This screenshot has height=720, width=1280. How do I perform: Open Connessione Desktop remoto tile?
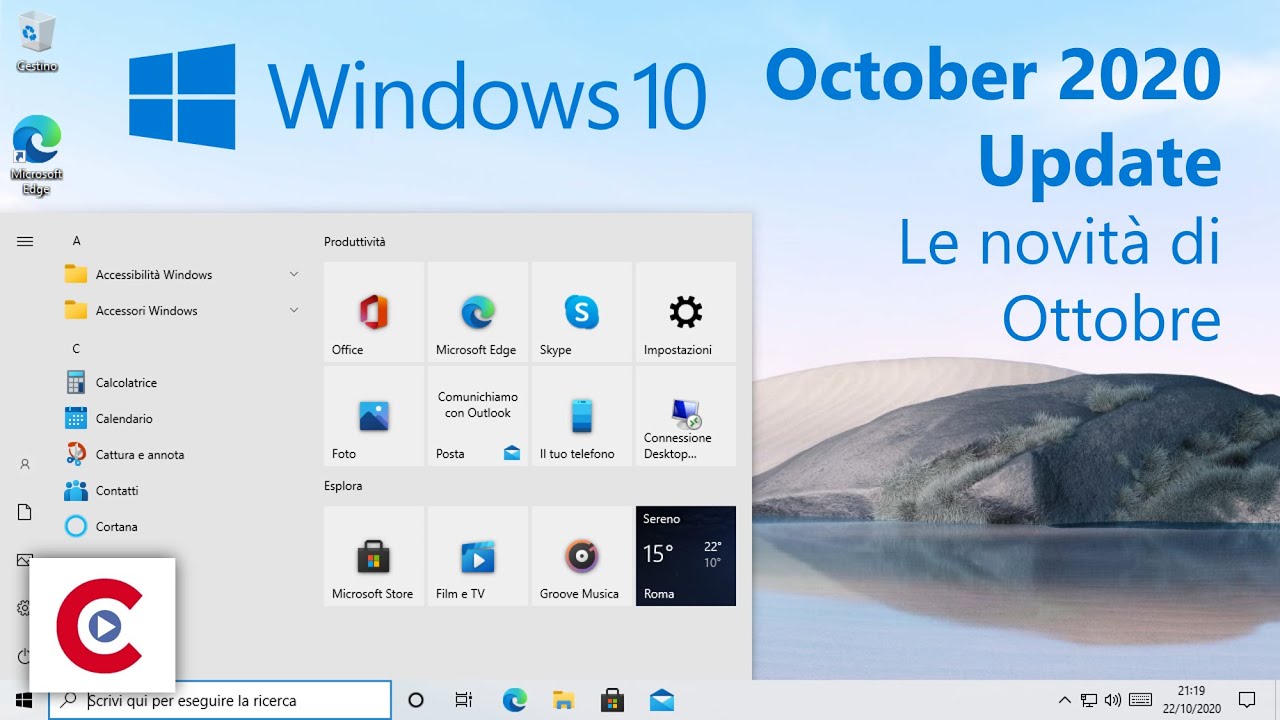pos(686,416)
